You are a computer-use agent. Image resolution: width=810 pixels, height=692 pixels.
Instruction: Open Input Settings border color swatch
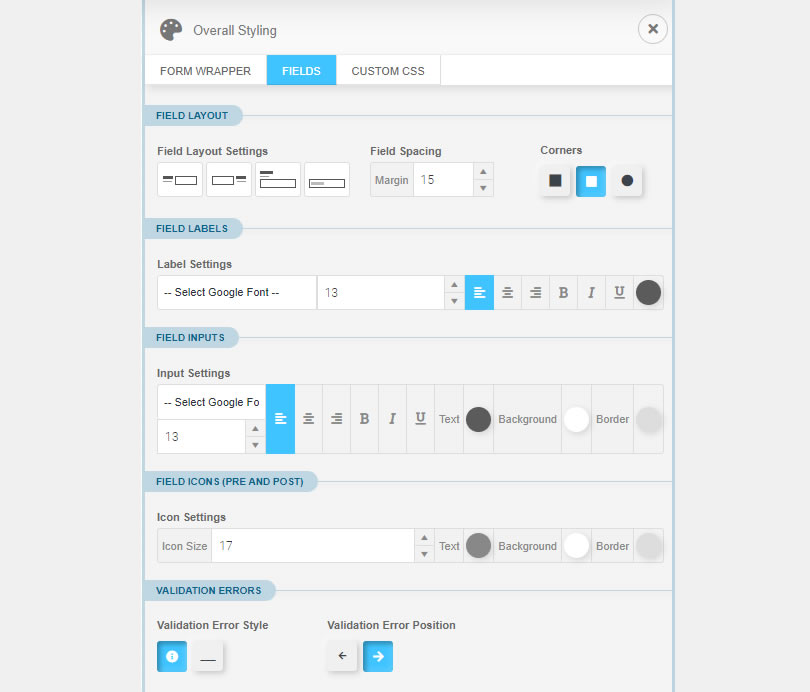[649, 419]
